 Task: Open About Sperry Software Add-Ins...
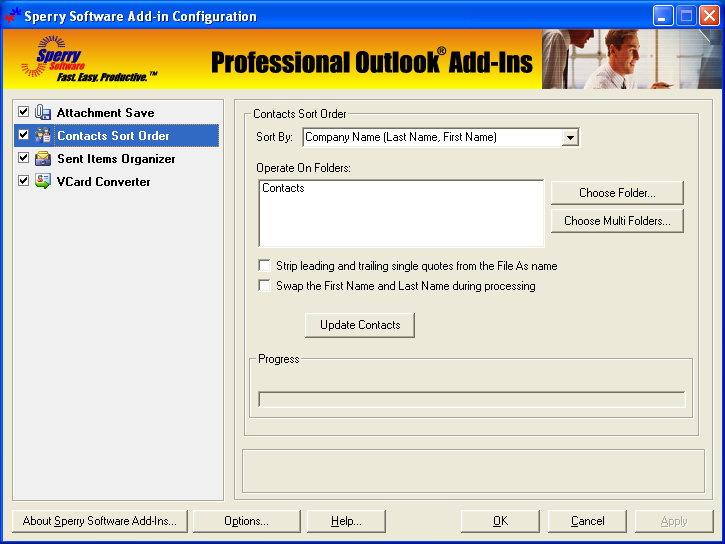pos(100,521)
